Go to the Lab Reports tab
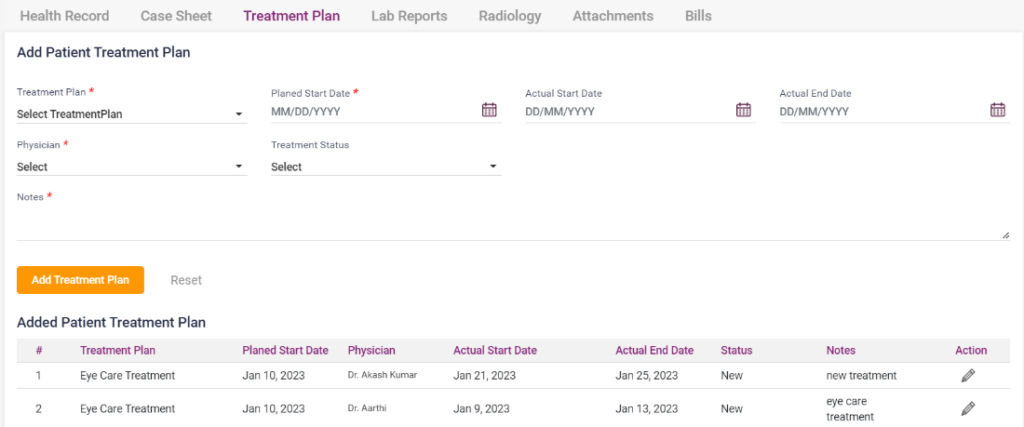The width and height of the screenshot is (1024, 427). coord(409,16)
